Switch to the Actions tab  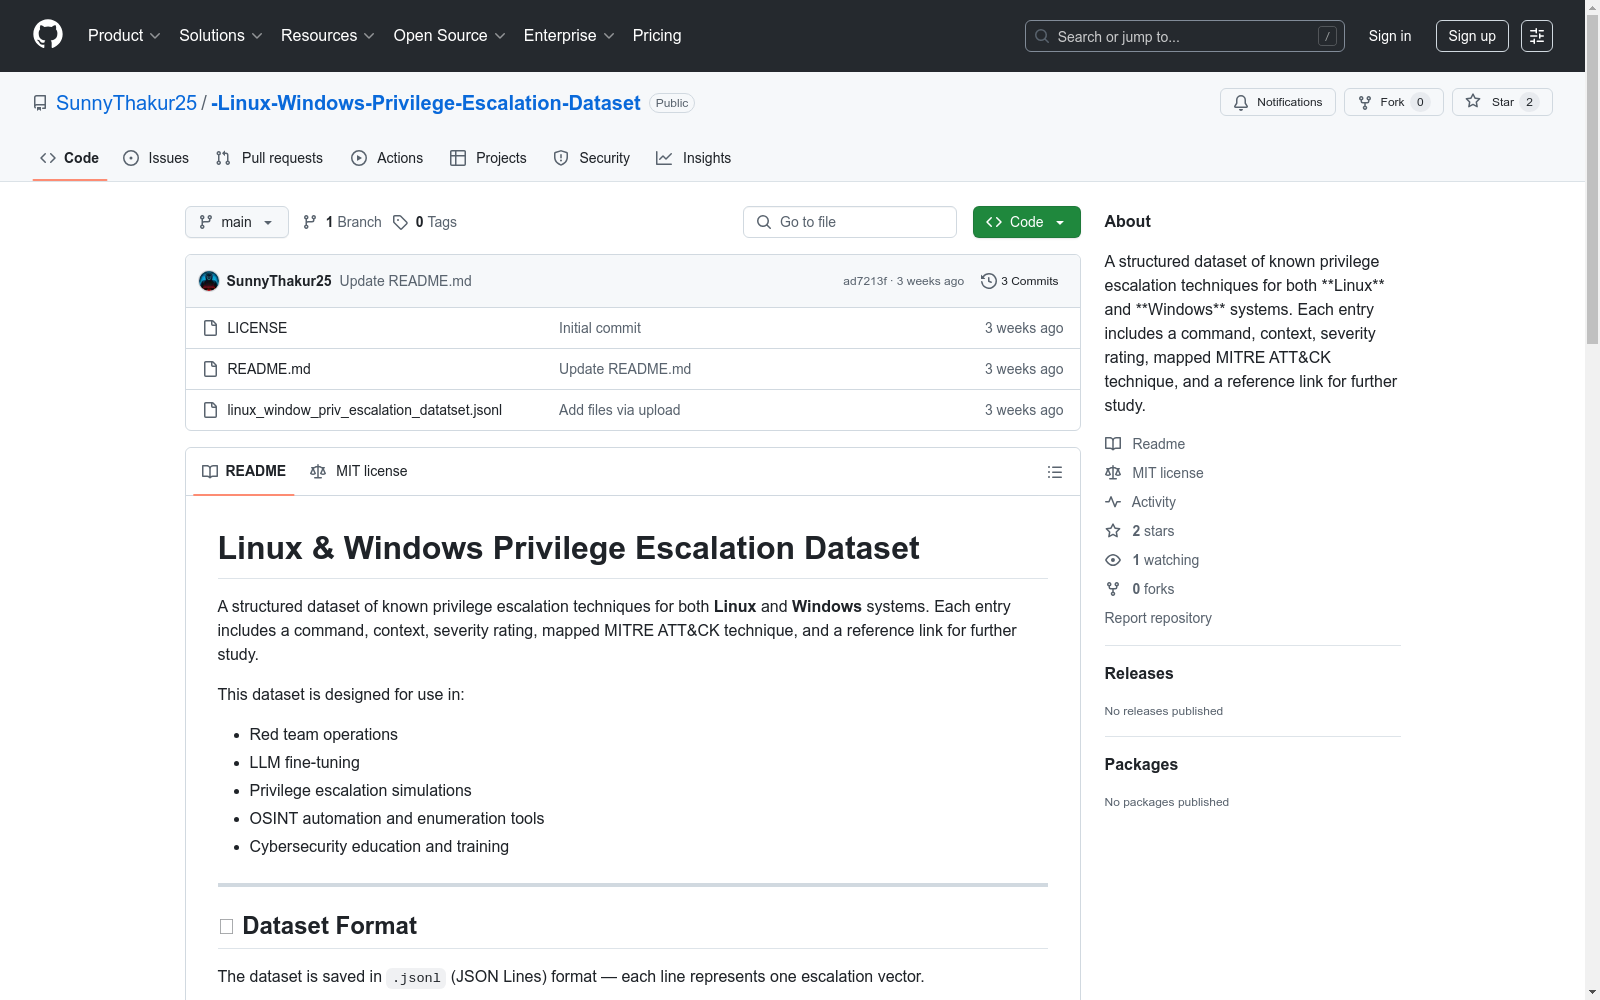click(387, 158)
